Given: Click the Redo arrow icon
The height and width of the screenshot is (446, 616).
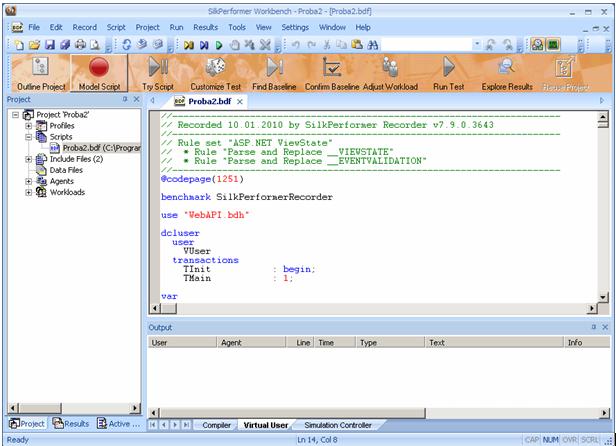Looking at the screenshot, I should [x=312, y=45].
